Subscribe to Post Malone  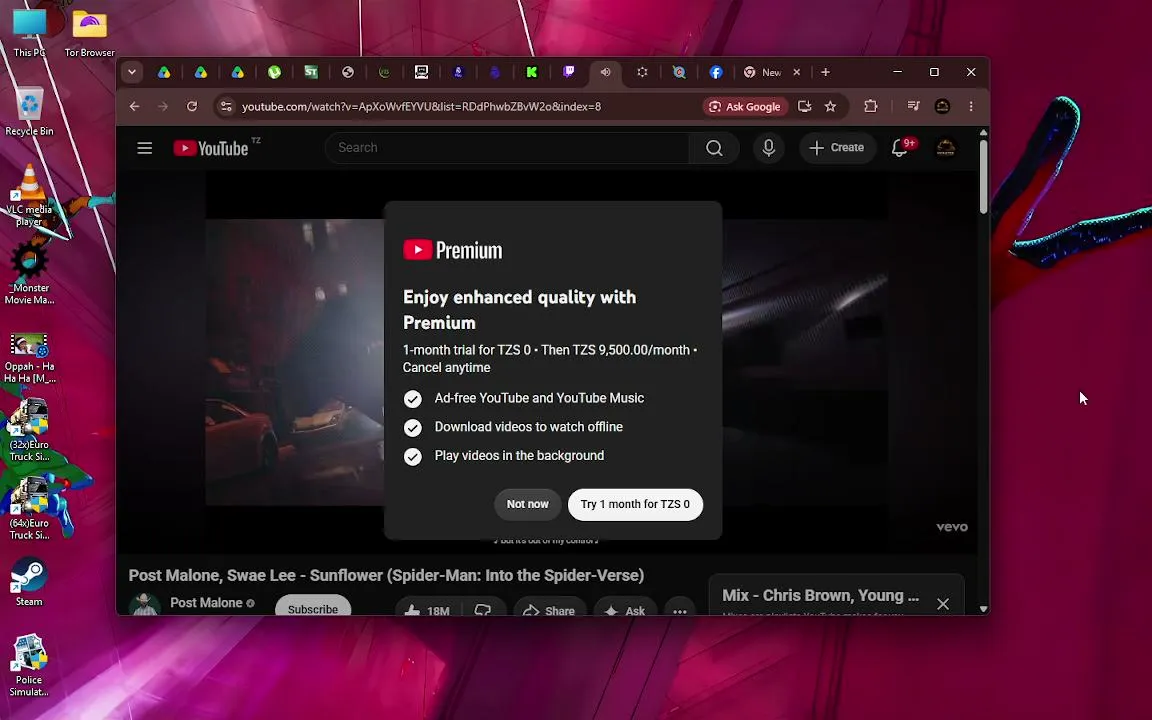pyautogui.click(x=313, y=605)
